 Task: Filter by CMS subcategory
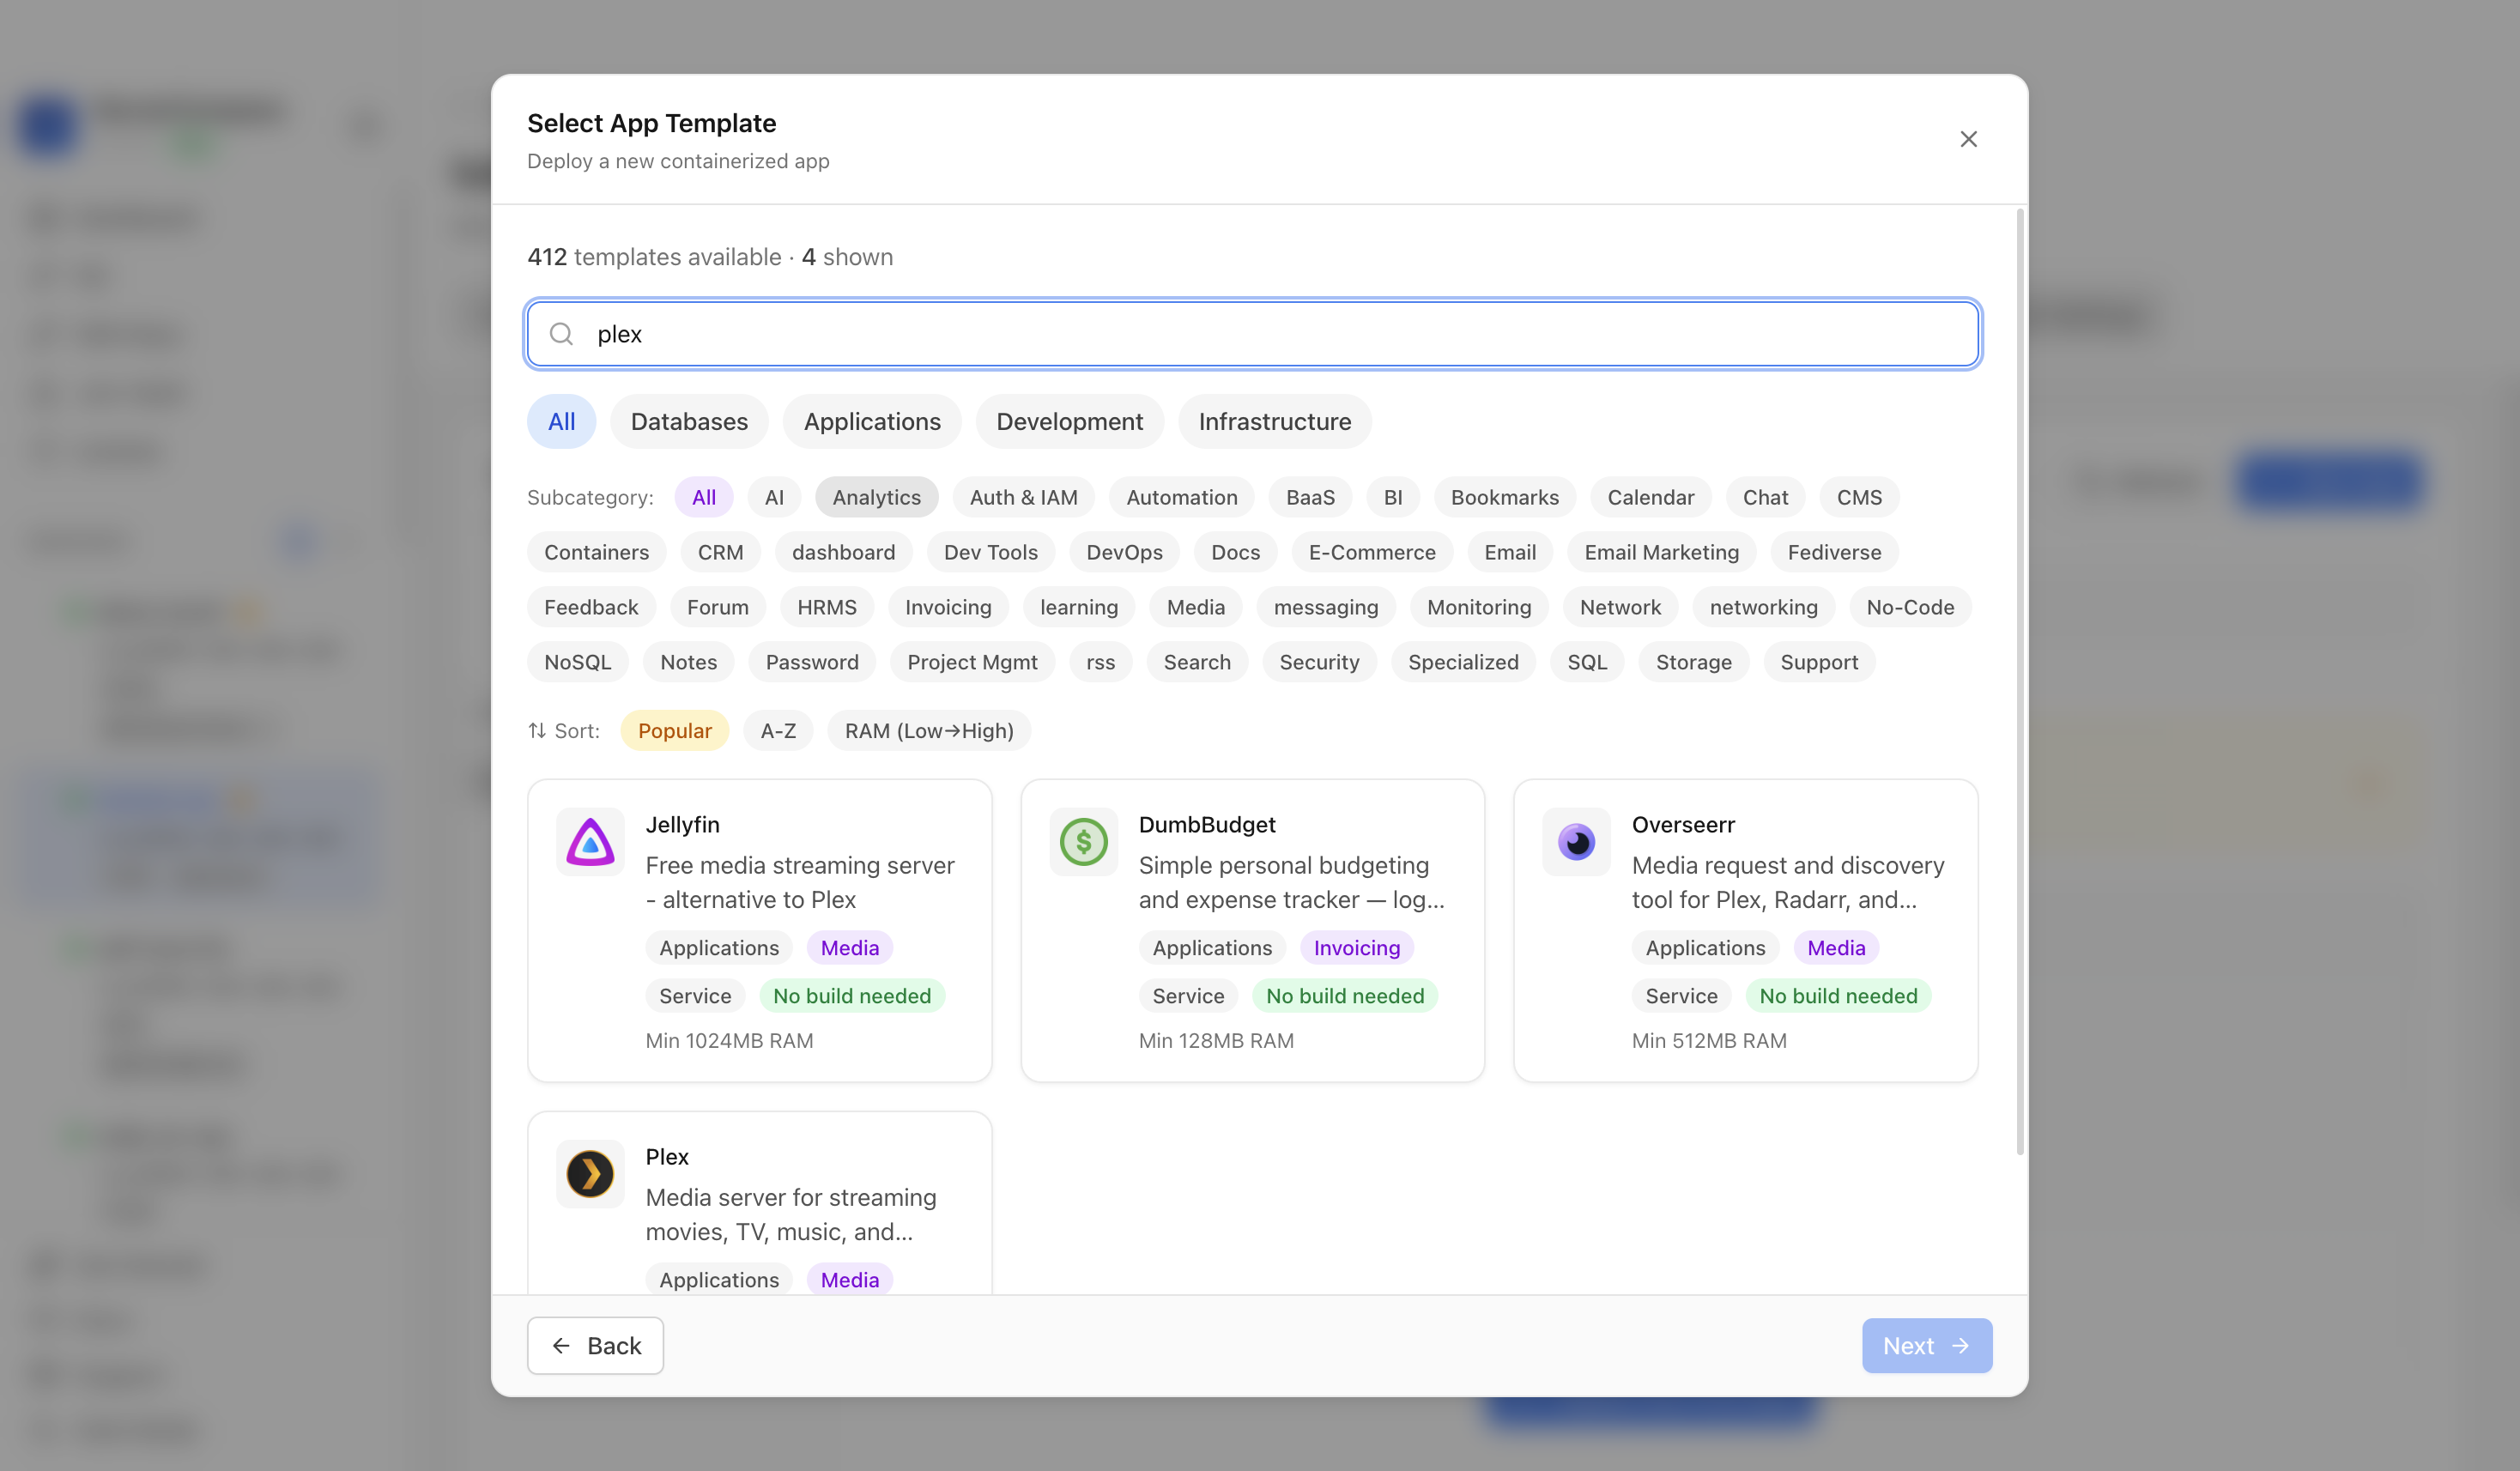(1859, 497)
